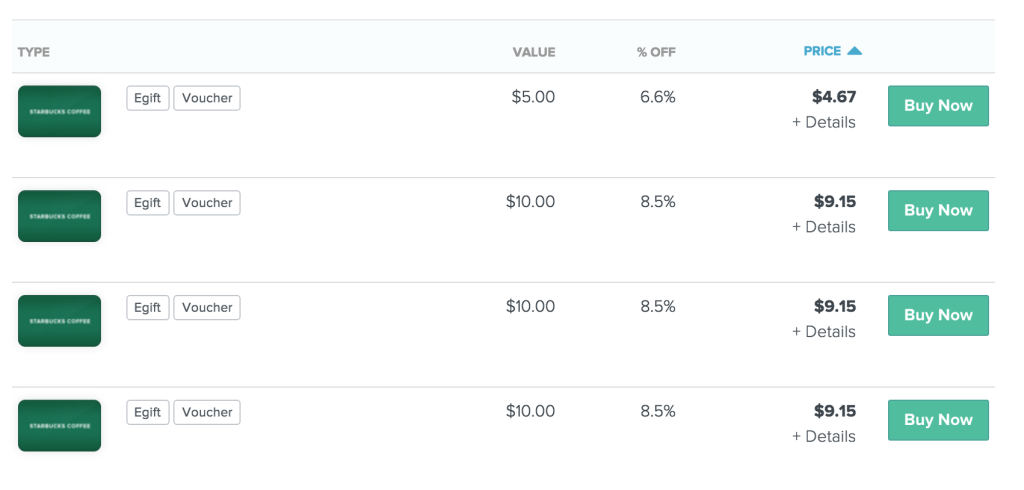
Task: Click the TYPE column header
Action: pyautogui.click(x=34, y=52)
